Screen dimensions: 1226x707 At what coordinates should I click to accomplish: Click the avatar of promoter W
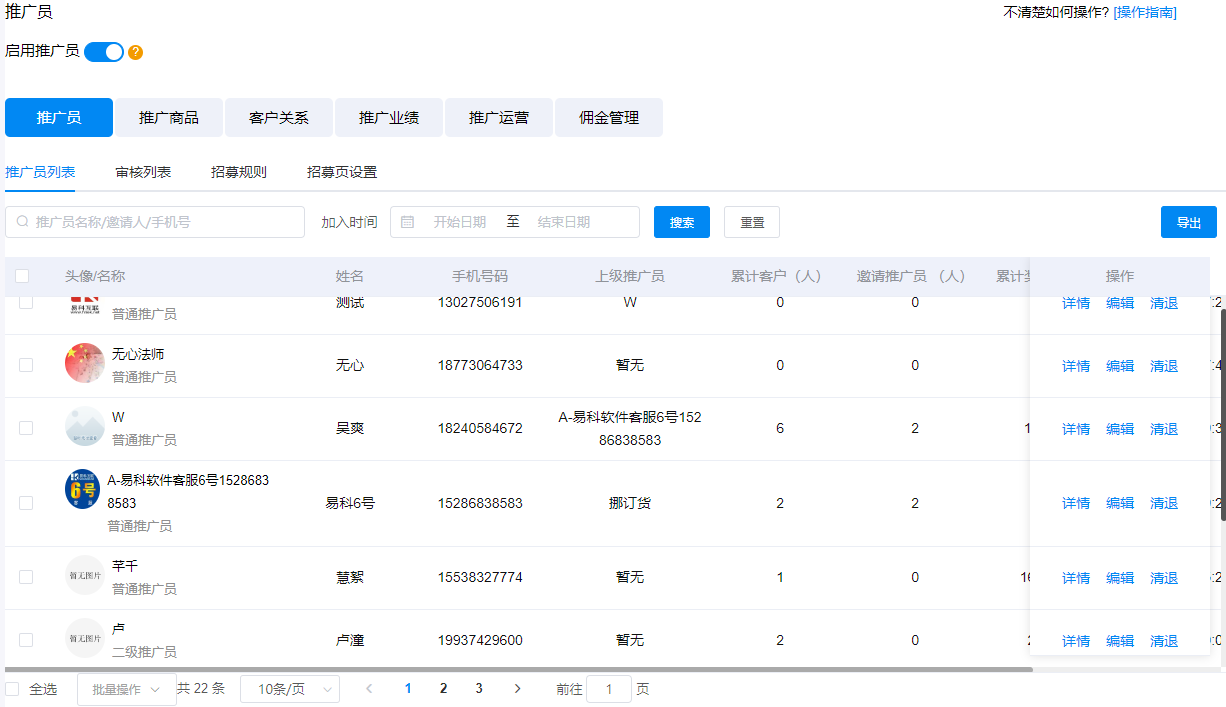[85, 427]
